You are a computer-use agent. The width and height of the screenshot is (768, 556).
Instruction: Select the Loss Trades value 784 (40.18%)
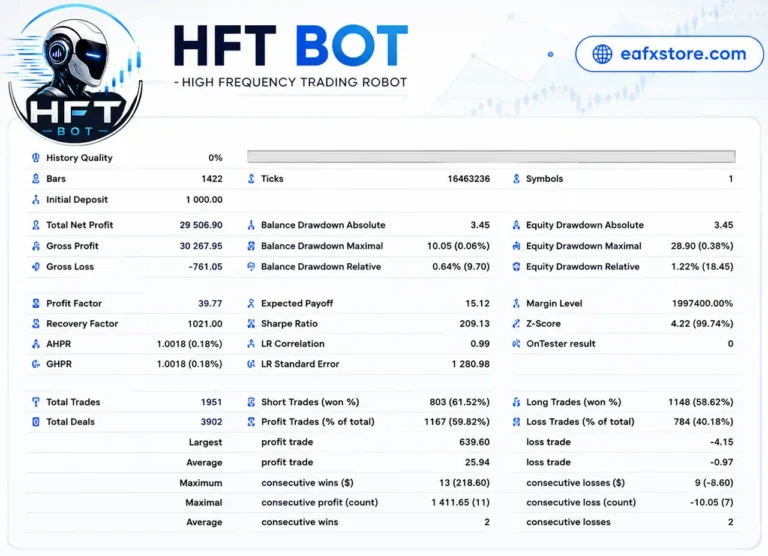[703, 422]
